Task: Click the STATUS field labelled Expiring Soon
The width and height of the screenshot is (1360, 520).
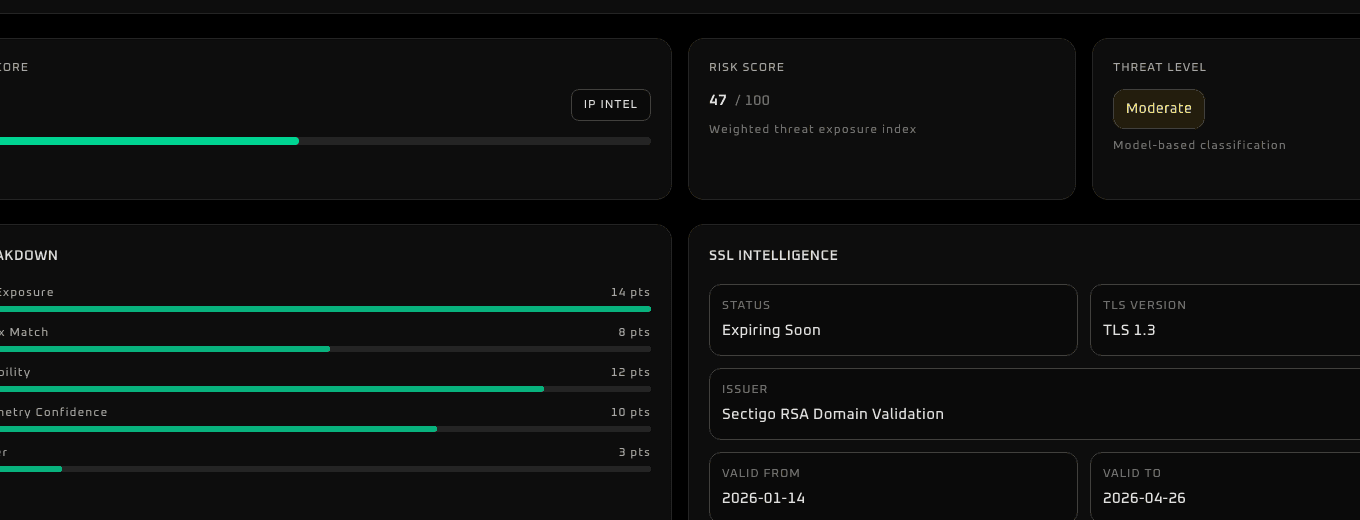Action: coord(893,320)
